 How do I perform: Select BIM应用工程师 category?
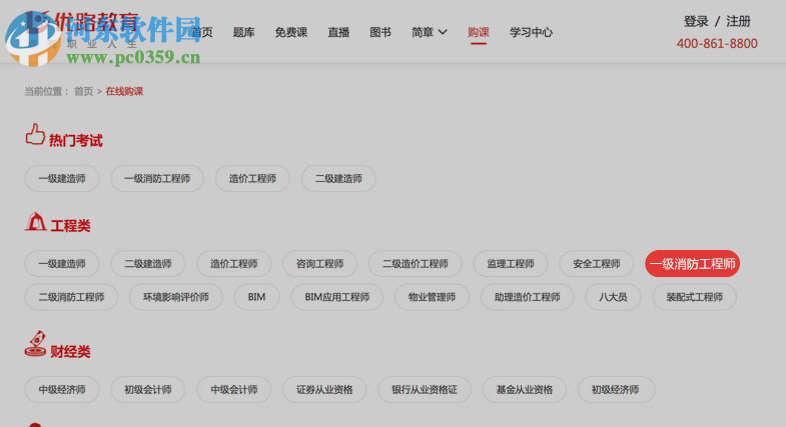point(337,297)
